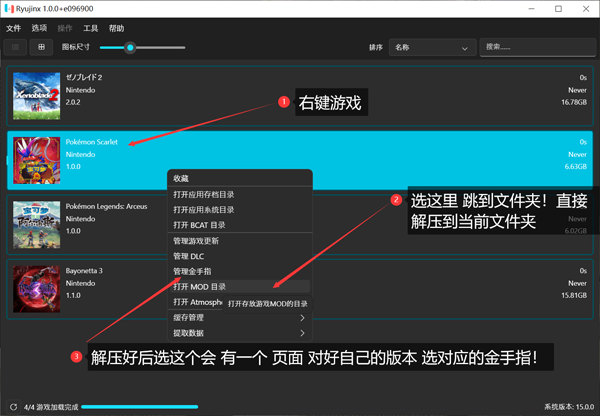Viewport: 600px width, 416px height.
Task: Choose 管理 DLC menu entry
Action: (240, 256)
